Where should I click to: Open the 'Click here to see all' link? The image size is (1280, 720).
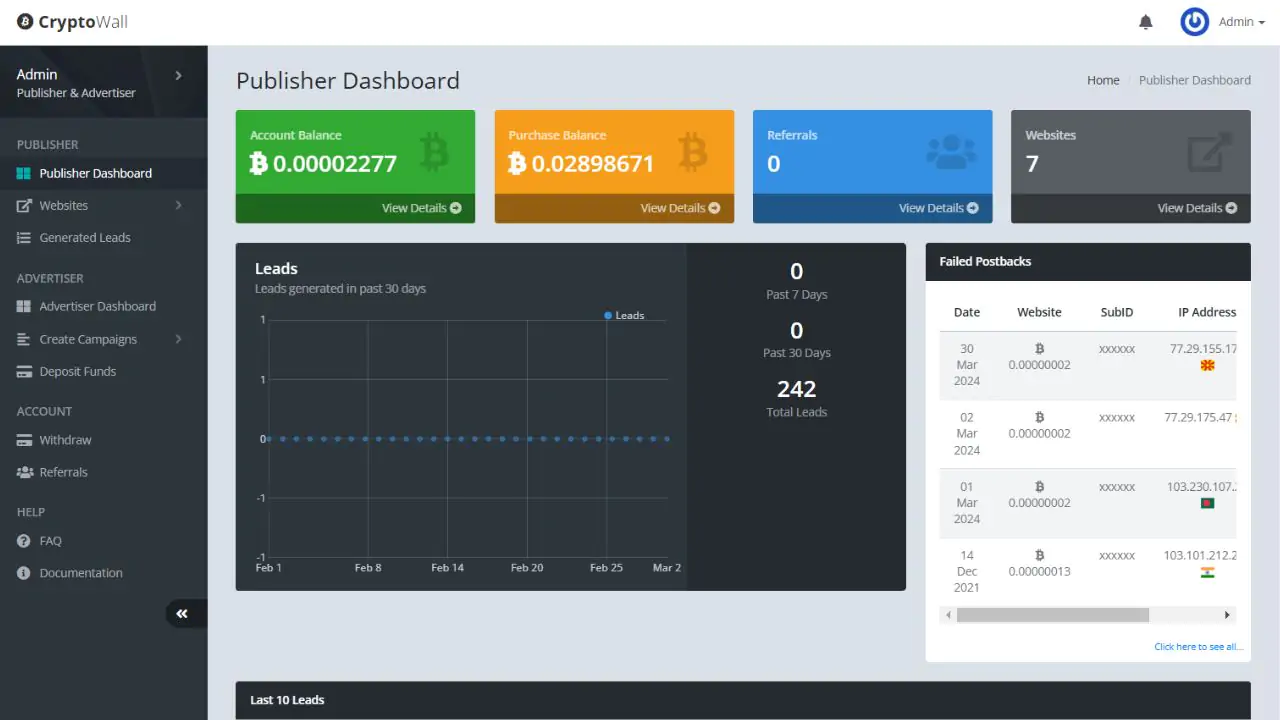coord(1197,646)
